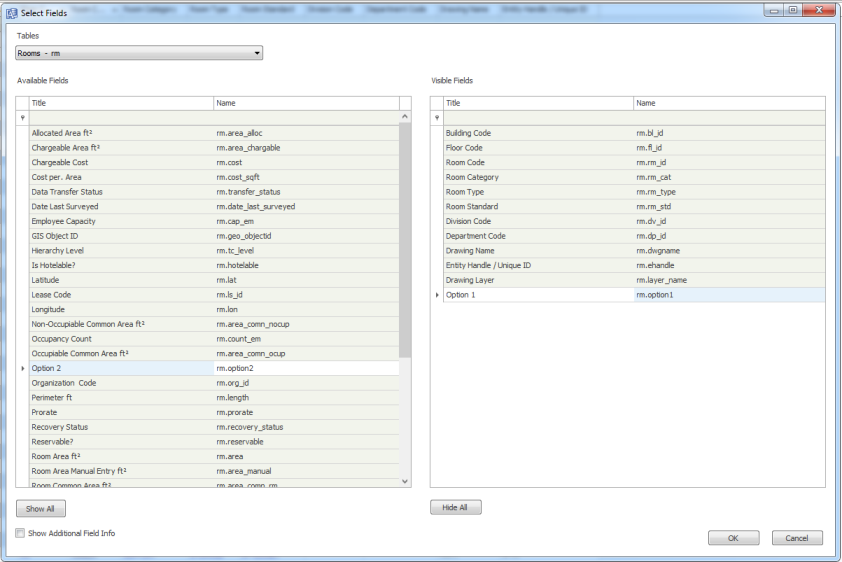Maximize the Select Fields dialog window
The height and width of the screenshot is (562, 842).
[x=792, y=10]
